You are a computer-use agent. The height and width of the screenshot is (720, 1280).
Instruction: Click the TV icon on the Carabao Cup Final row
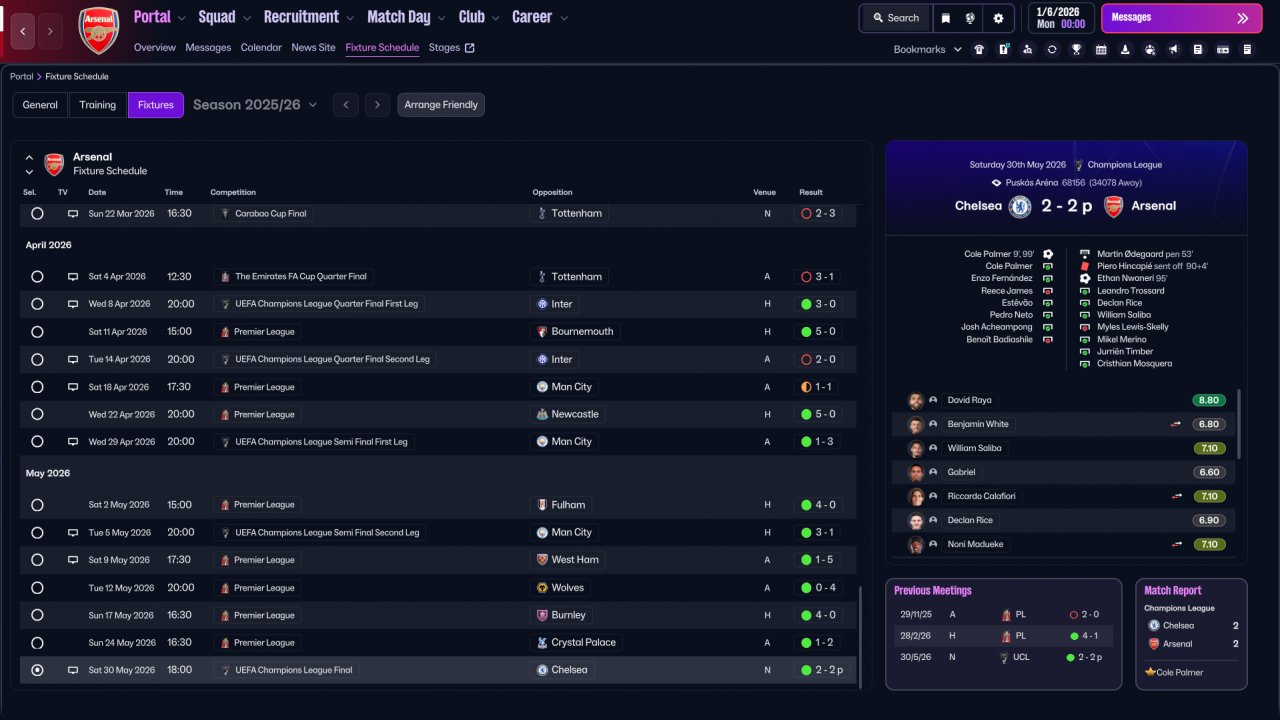coord(73,214)
